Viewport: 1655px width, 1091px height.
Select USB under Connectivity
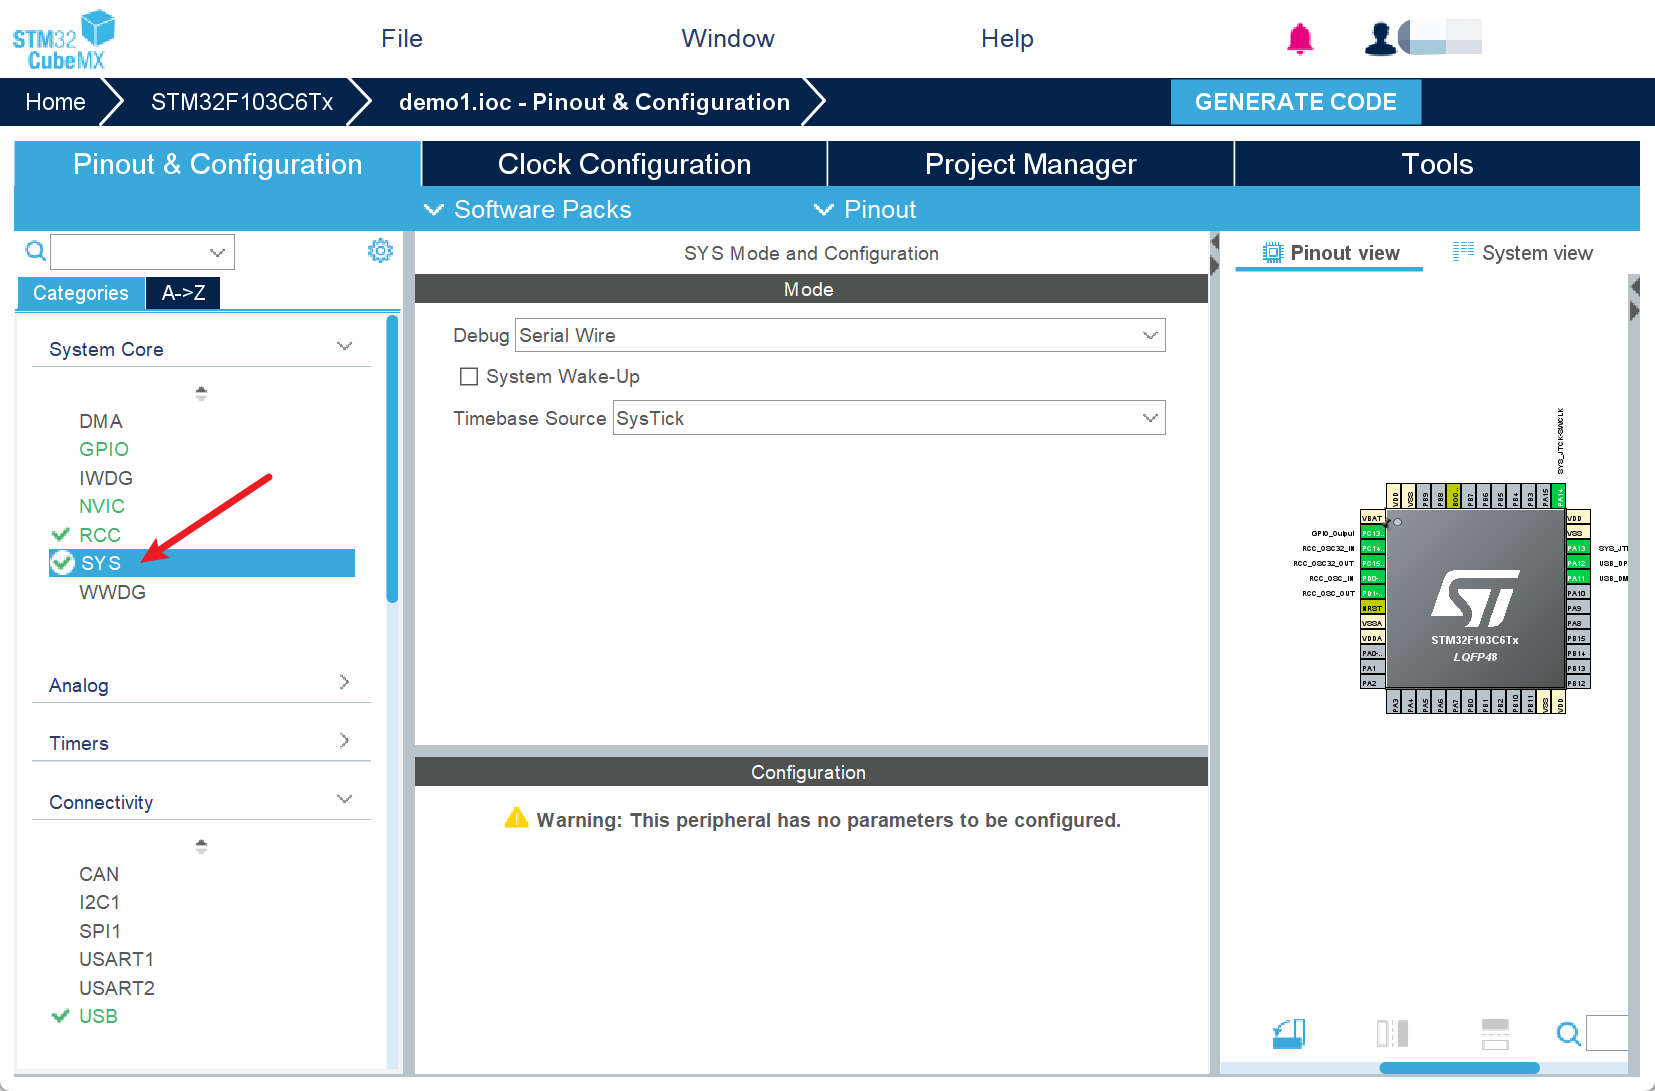(x=98, y=1016)
